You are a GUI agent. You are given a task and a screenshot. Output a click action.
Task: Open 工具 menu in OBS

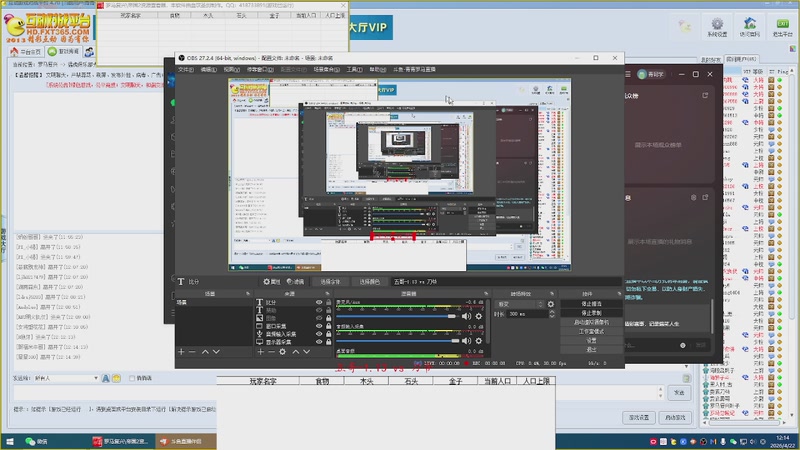pyautogui.click(x=354, y=69)
